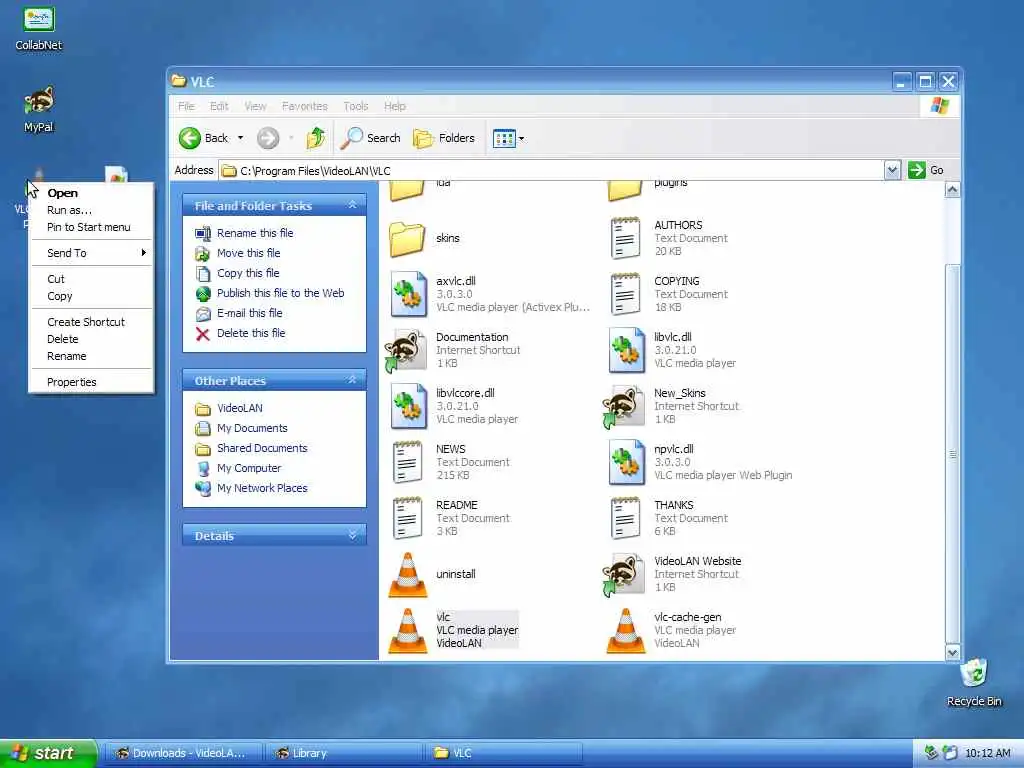Click the Start button
Image resolution: width=1024 pixels, height=768 pixels.
tap(48, 753)
